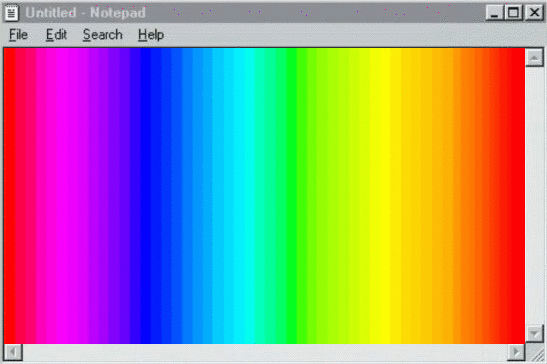Open the Edit menu
Viewport: 547px width, 364px height.
(x=56, y=35)
